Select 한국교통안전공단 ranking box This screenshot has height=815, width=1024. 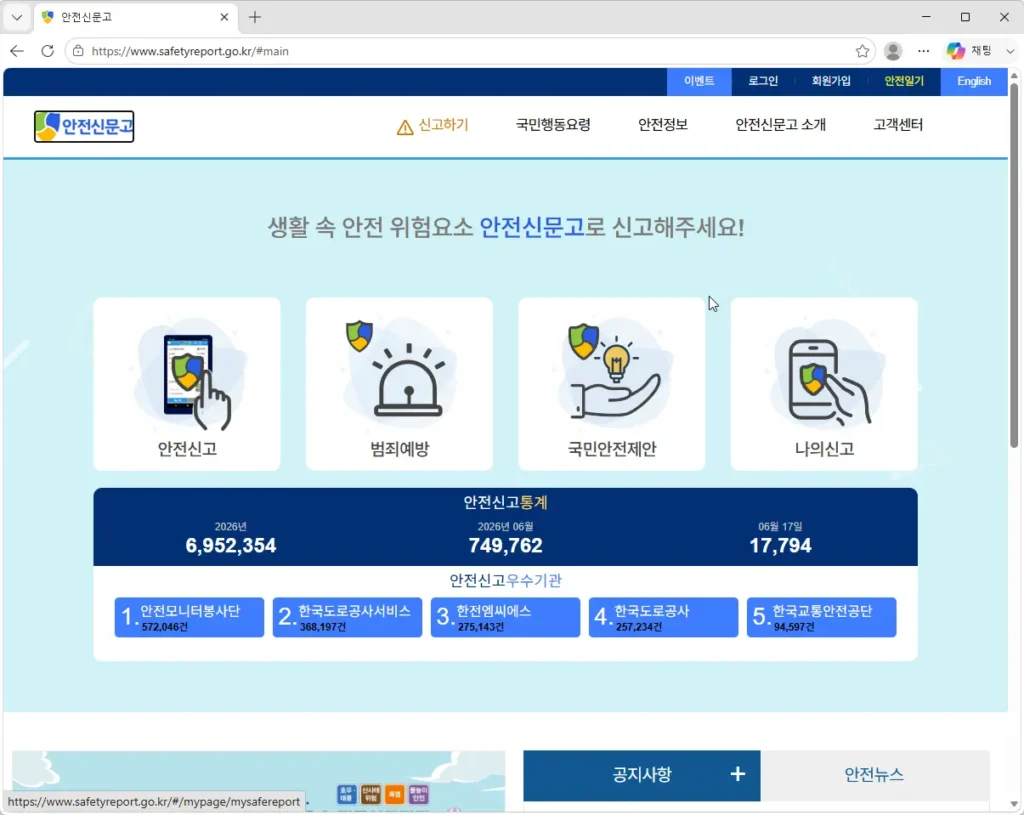click(x=822, y=617)
